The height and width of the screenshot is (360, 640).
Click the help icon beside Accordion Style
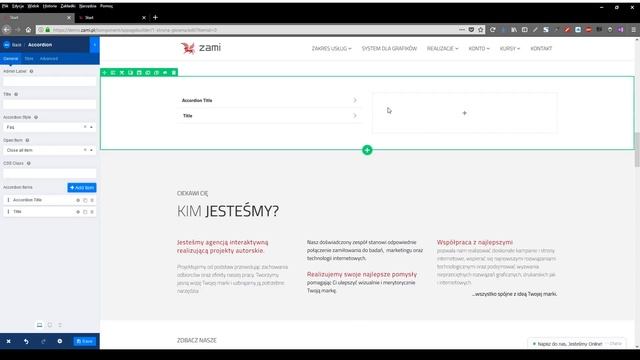pos(36,118)
